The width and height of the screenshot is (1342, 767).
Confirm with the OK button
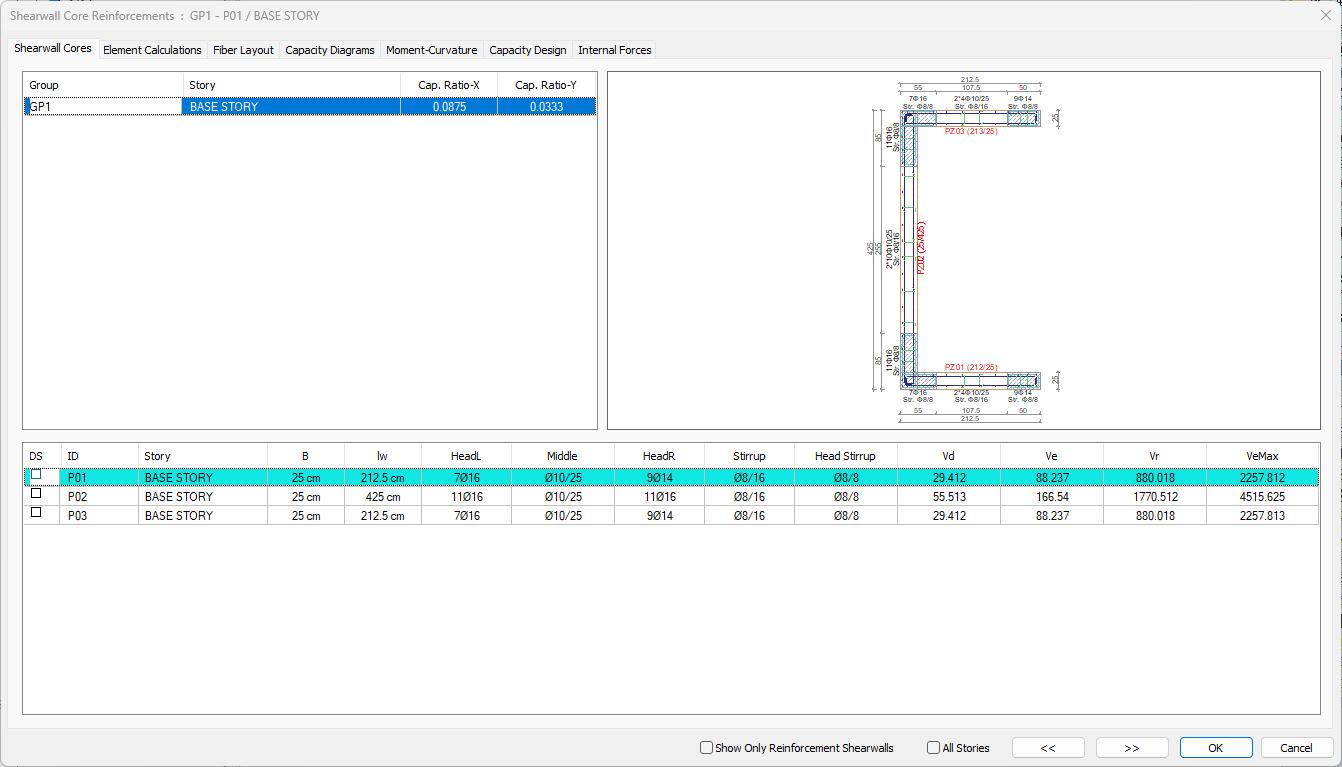(1215, 748)
